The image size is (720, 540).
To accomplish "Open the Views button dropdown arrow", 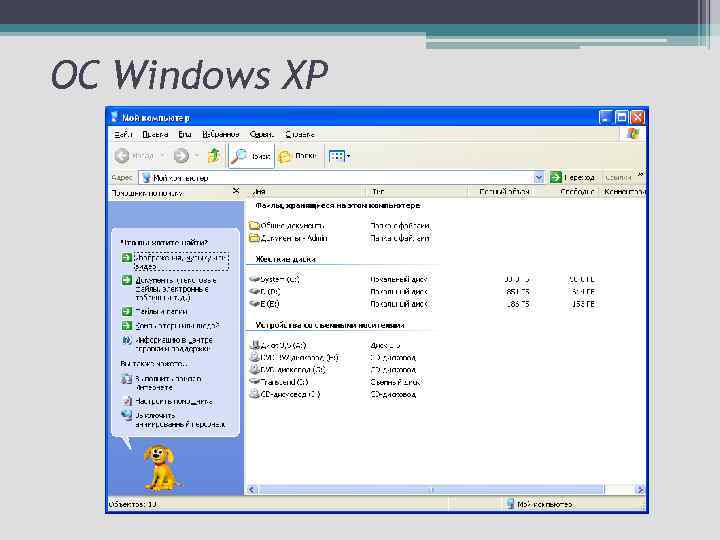I will 349,156.
